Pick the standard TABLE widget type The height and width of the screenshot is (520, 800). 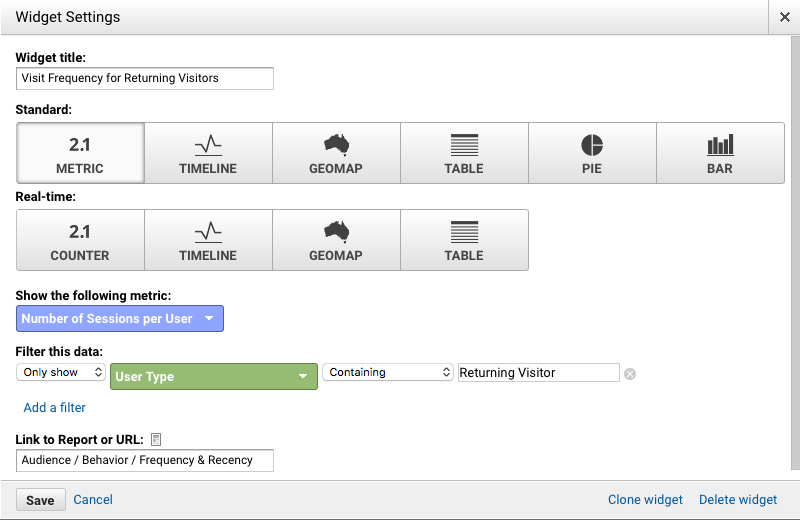click(464, 153)
